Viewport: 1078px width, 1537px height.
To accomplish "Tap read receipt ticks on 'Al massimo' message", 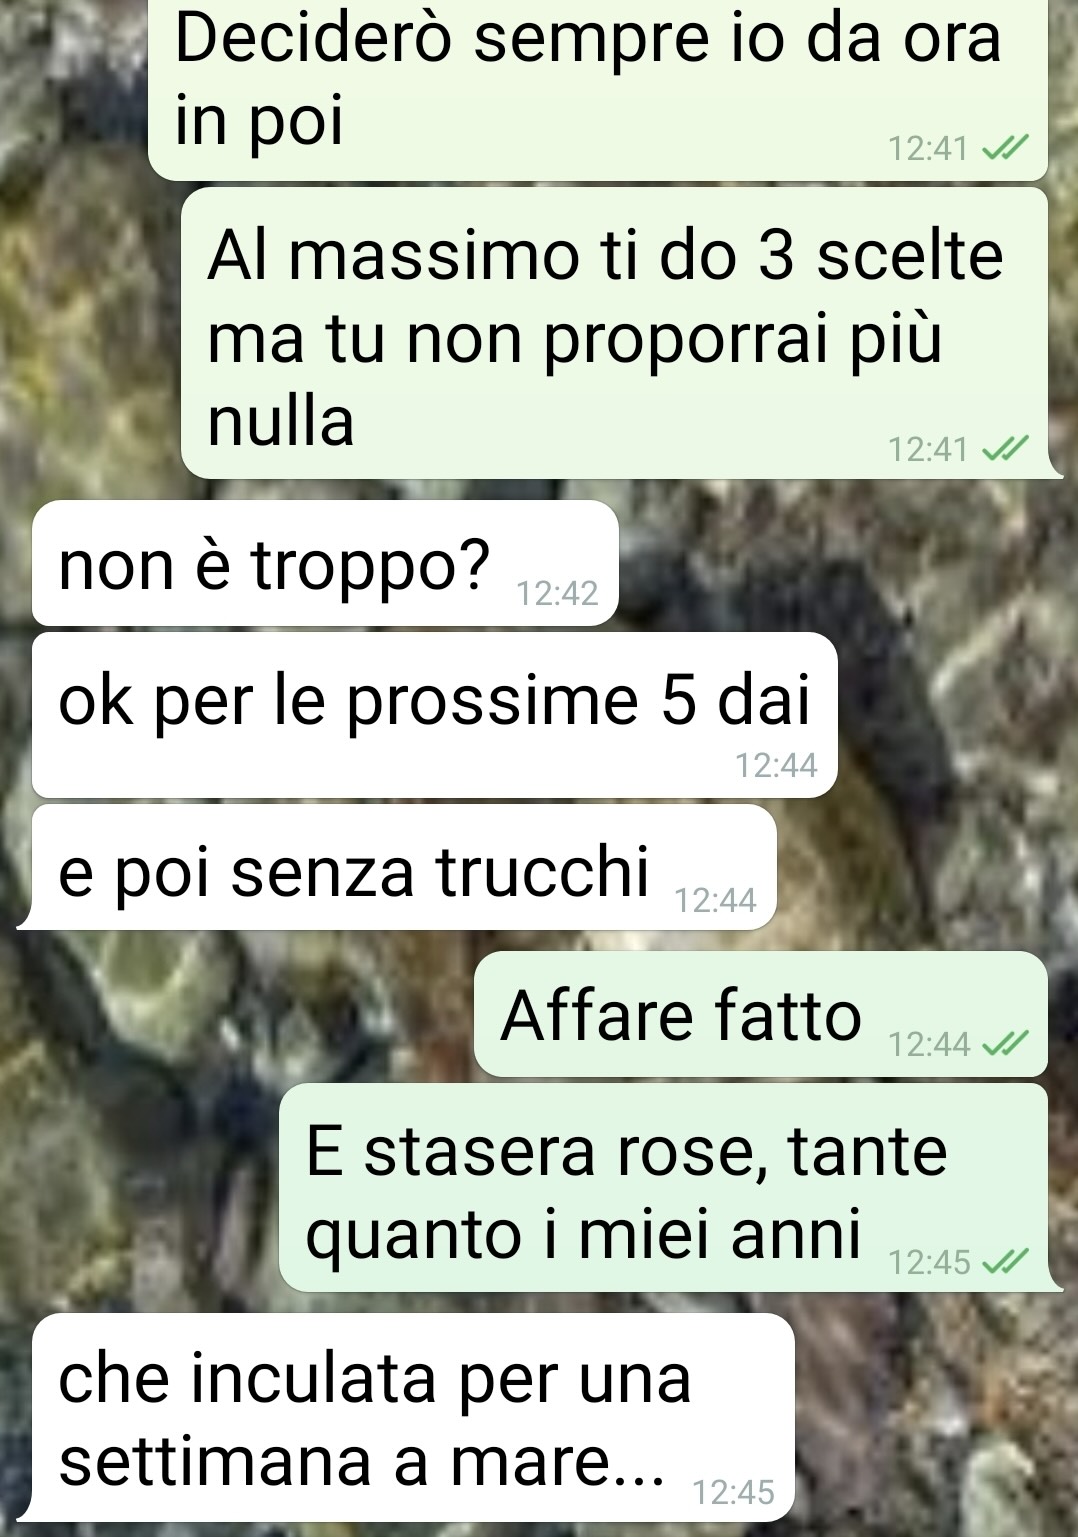I will (x=1004, y=450).
